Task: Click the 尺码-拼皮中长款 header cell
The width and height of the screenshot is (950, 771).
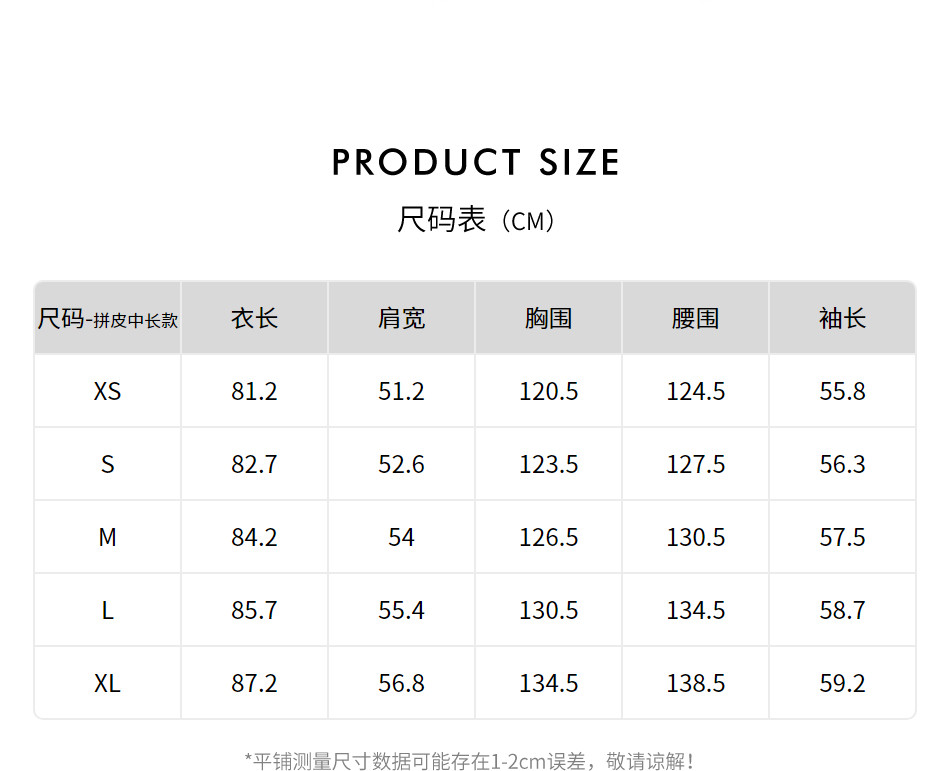Action: tap(108, 319)
